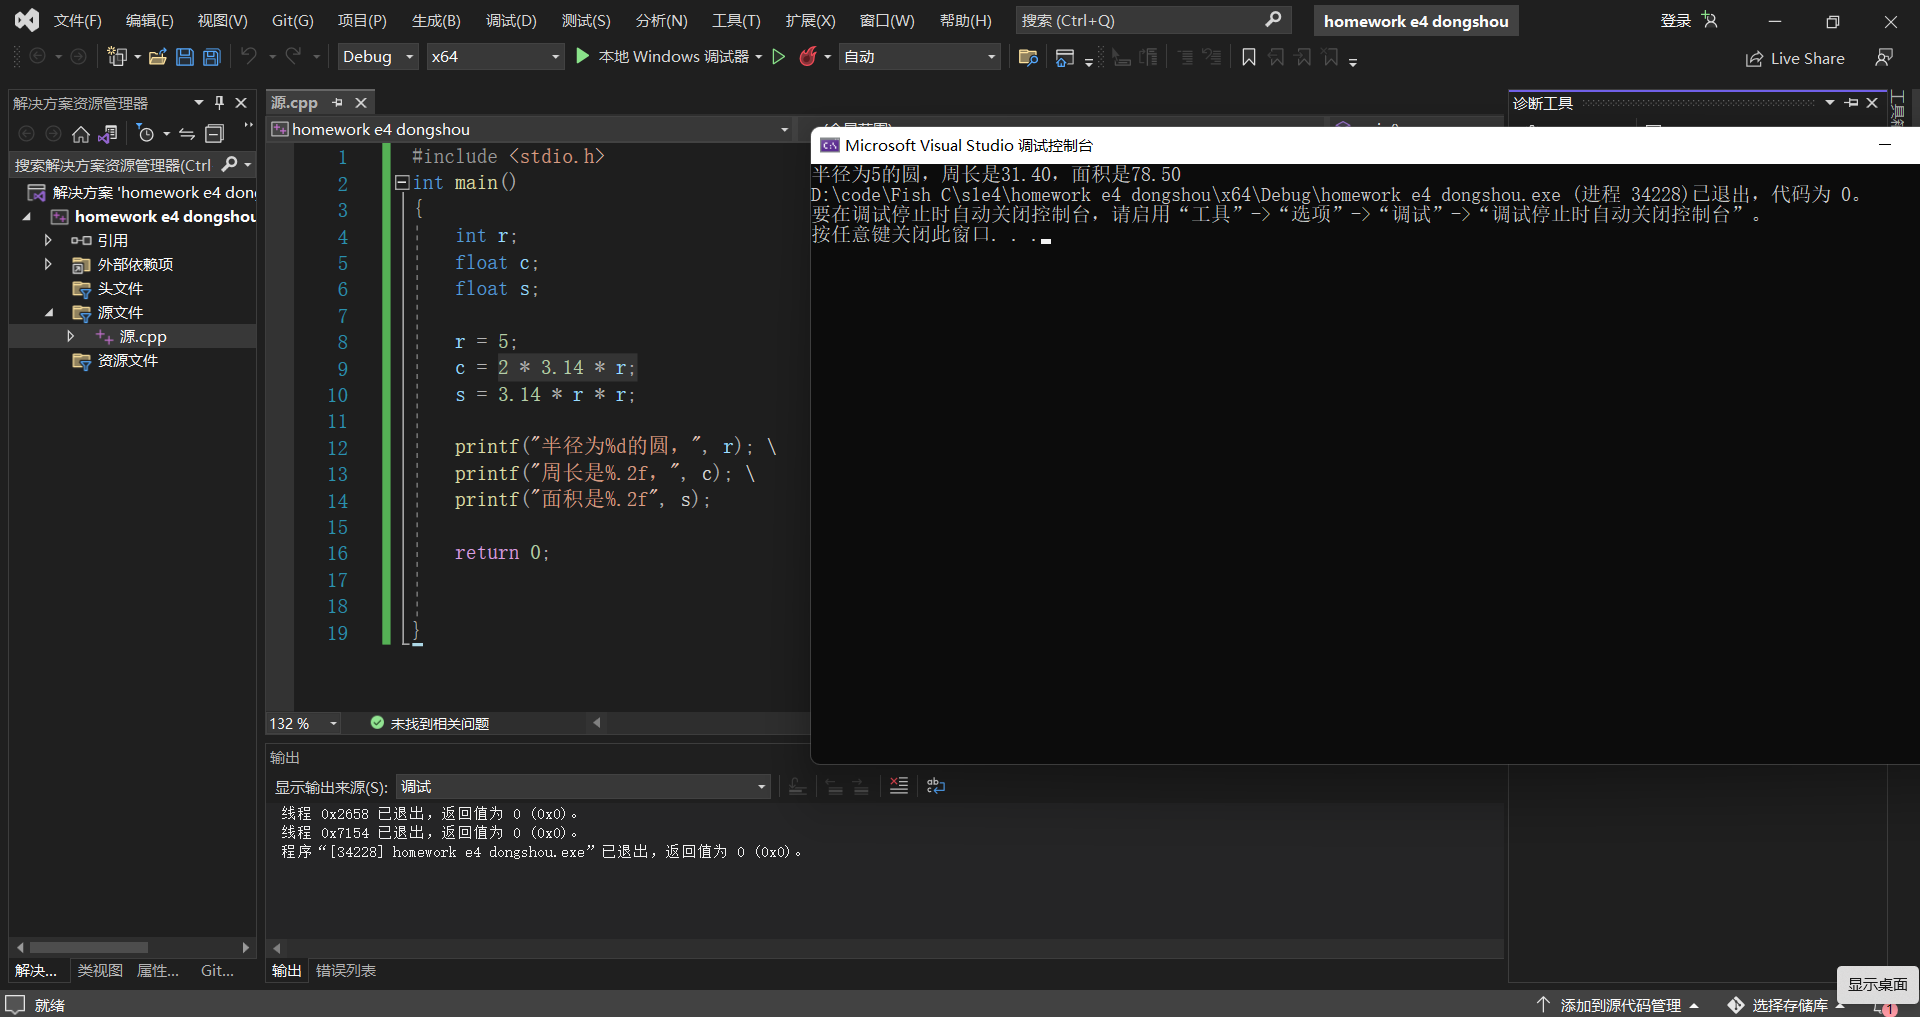Screen dimensions: 1920x1017
Task: Collapse the homework e4 dongshou project node
Action: tap(27, 216)
